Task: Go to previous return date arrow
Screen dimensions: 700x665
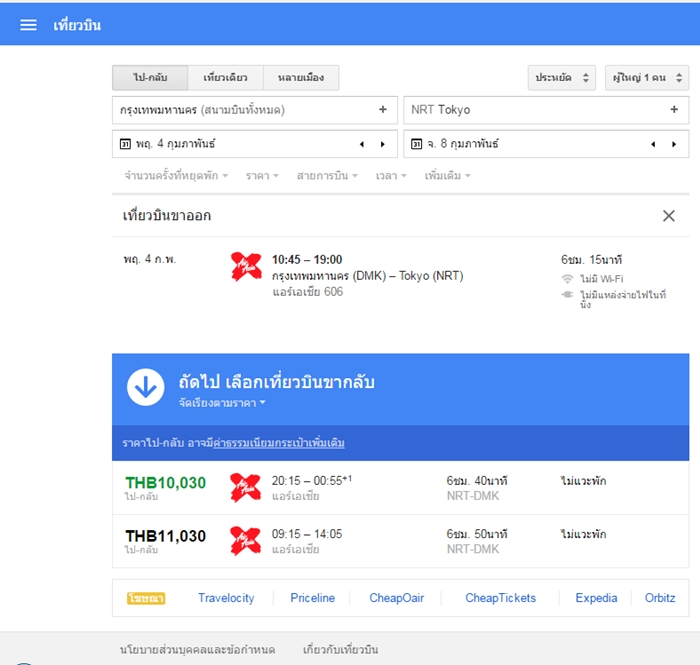Action: point(653,144)
